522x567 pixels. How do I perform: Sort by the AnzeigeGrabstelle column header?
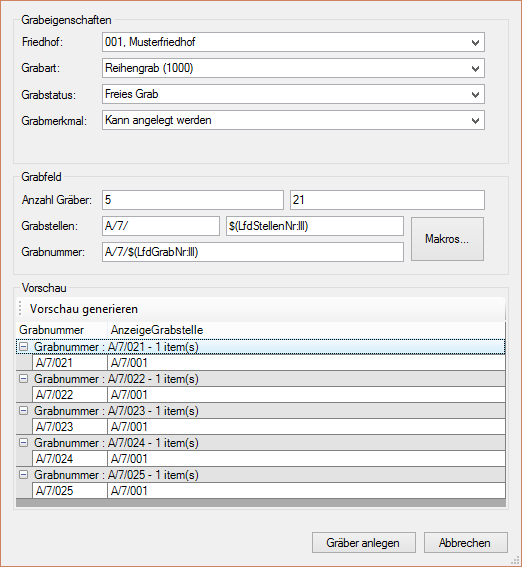[x=157, y=330]
